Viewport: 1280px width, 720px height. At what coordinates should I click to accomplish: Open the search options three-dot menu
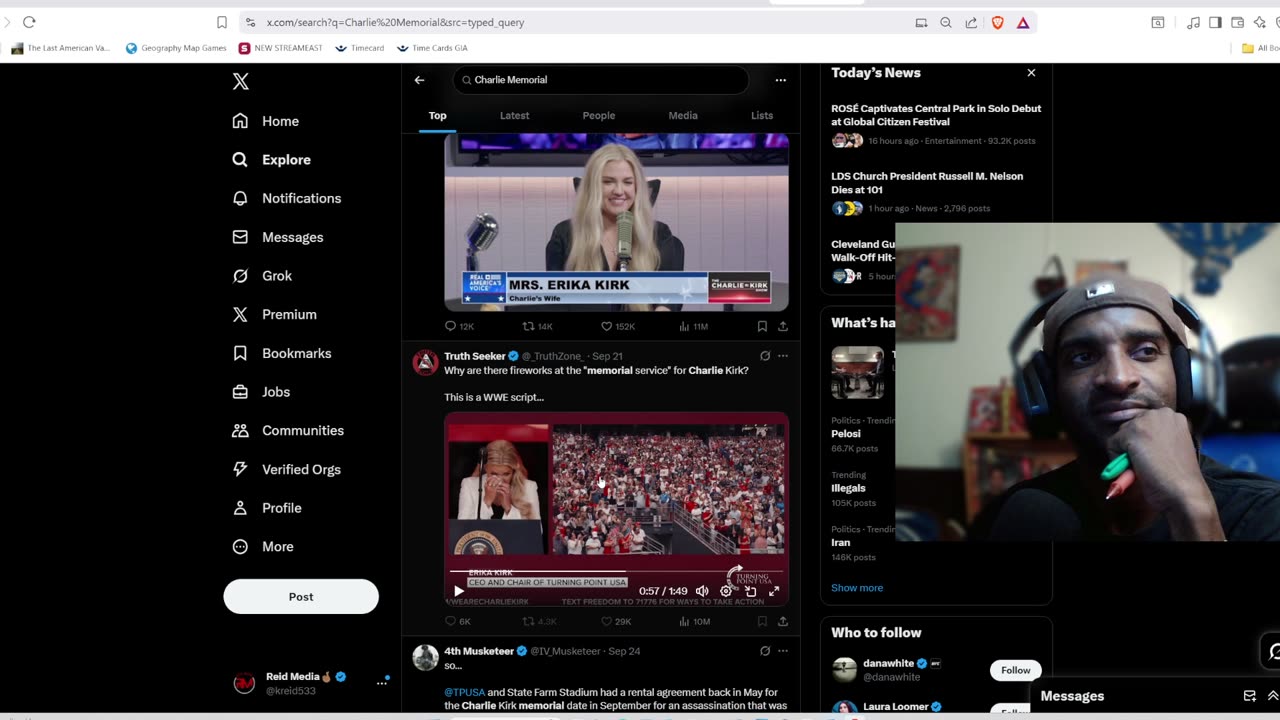pos(781,80)
